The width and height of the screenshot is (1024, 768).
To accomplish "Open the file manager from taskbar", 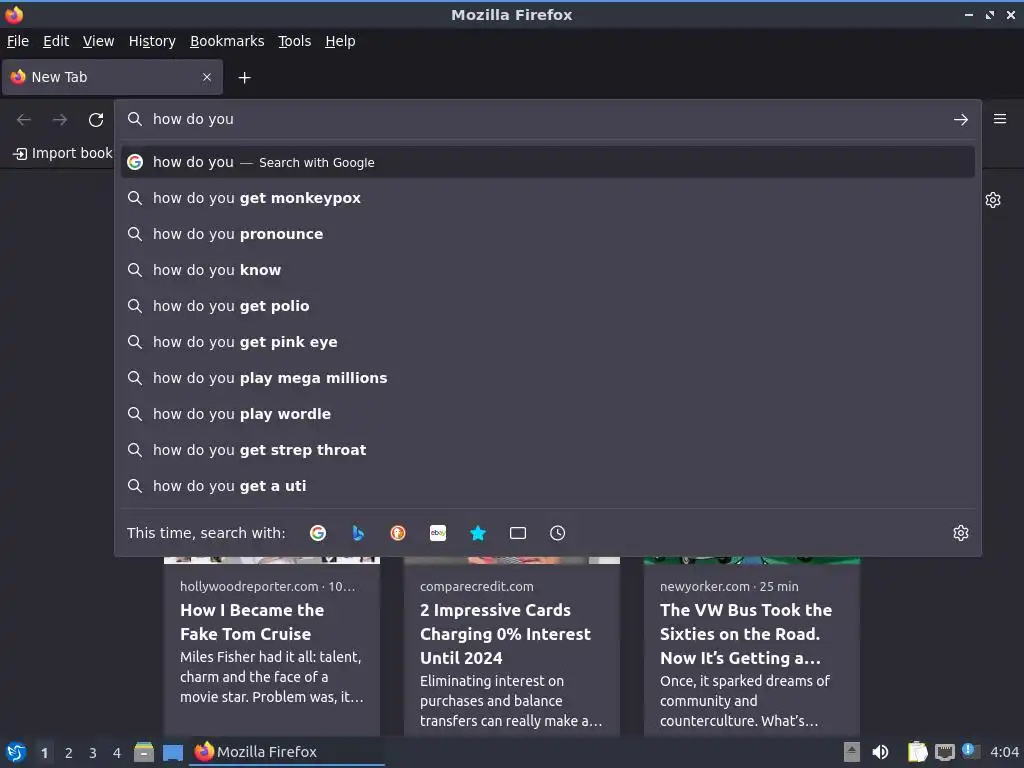I will [x=144, y=752].
